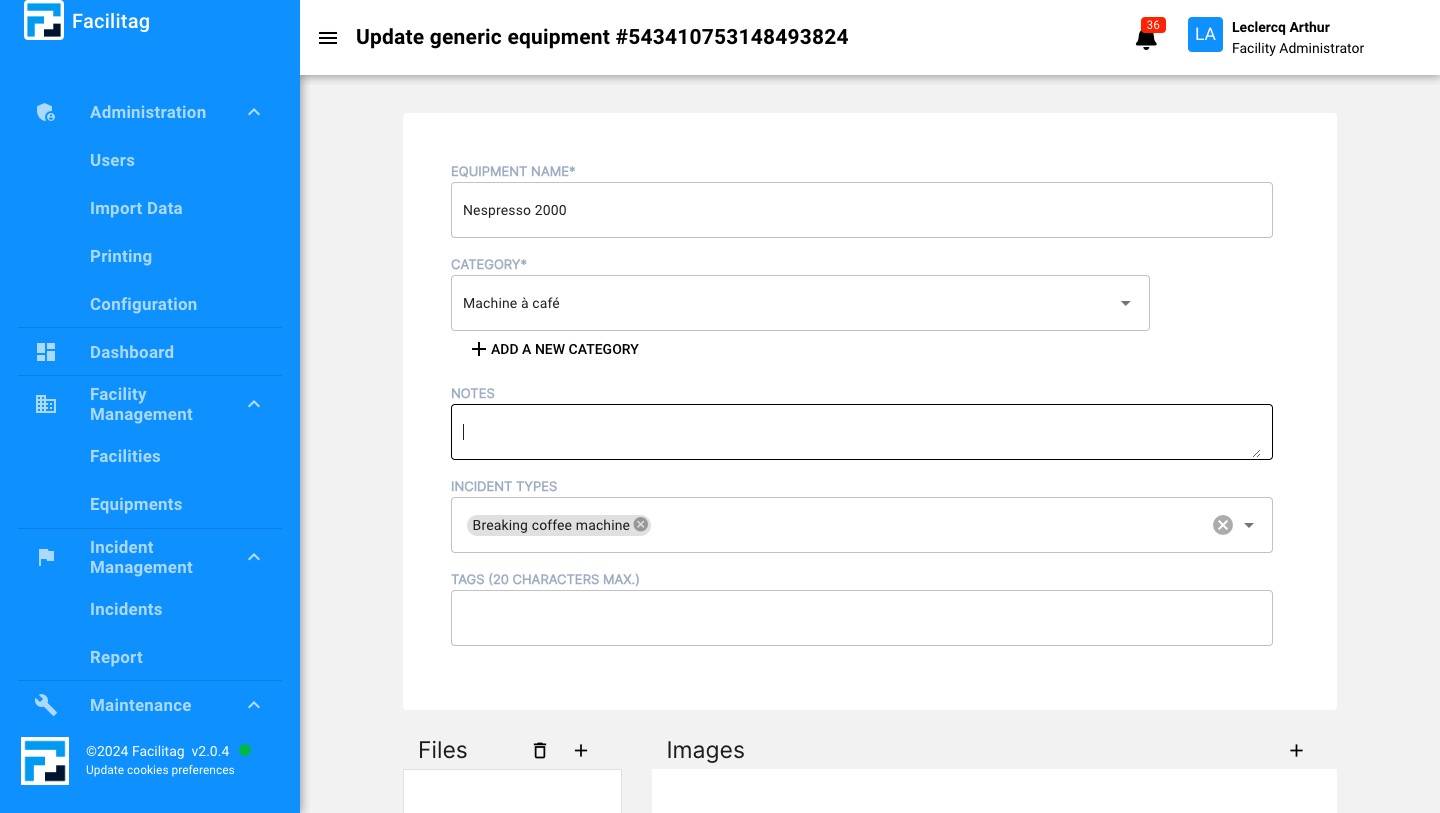Click the Facilitag logo in the sidebar header
Screen dimensions: 1440x813
coord(44,21)
